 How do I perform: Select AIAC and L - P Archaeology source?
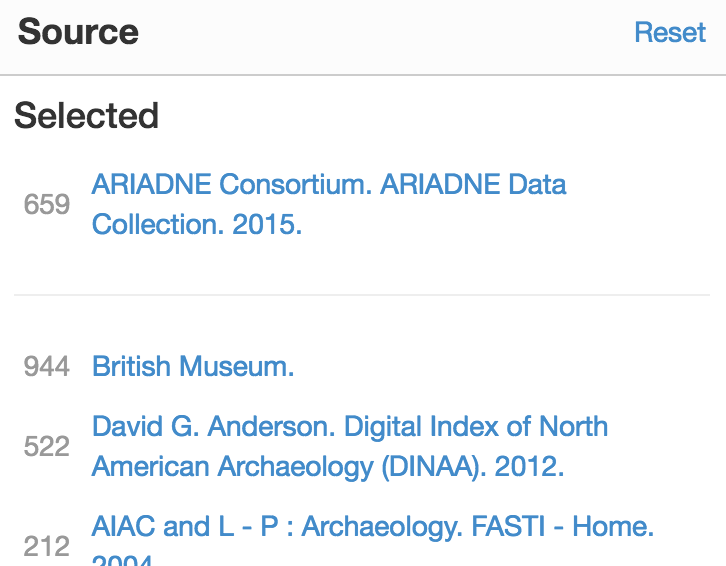(x=373, y=540)
